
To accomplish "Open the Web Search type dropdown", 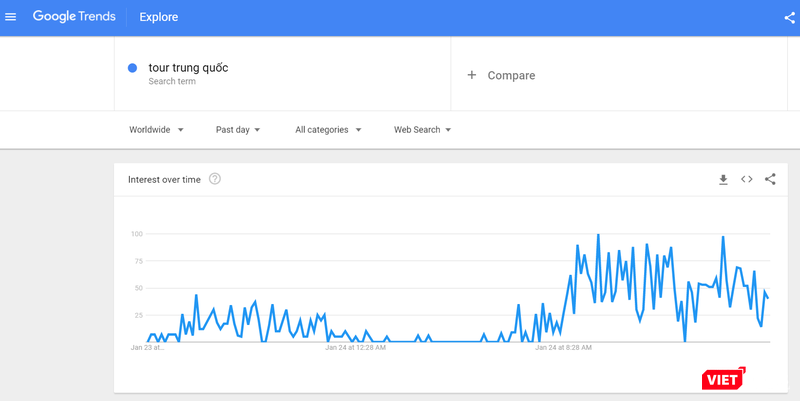I will [x=422, y=130].
